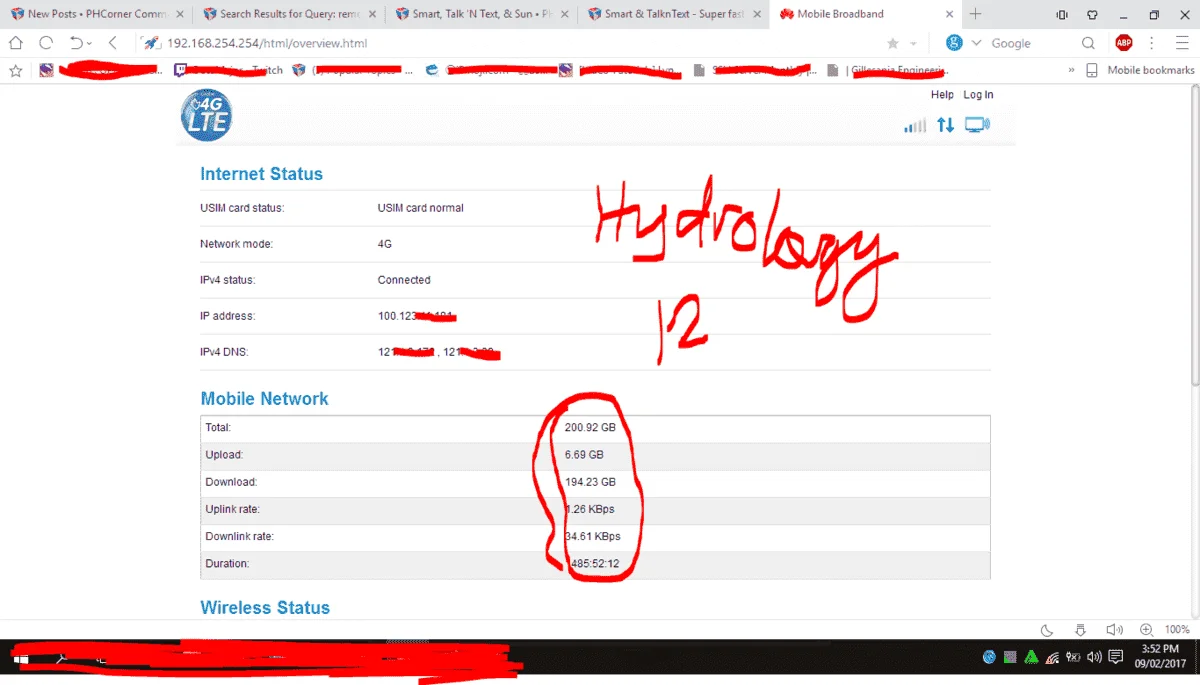The height and width of the screenshot is (685, 1200).
Task: Toggle night mode moon icon in status bar
Action: click(x=1047, y=630)
